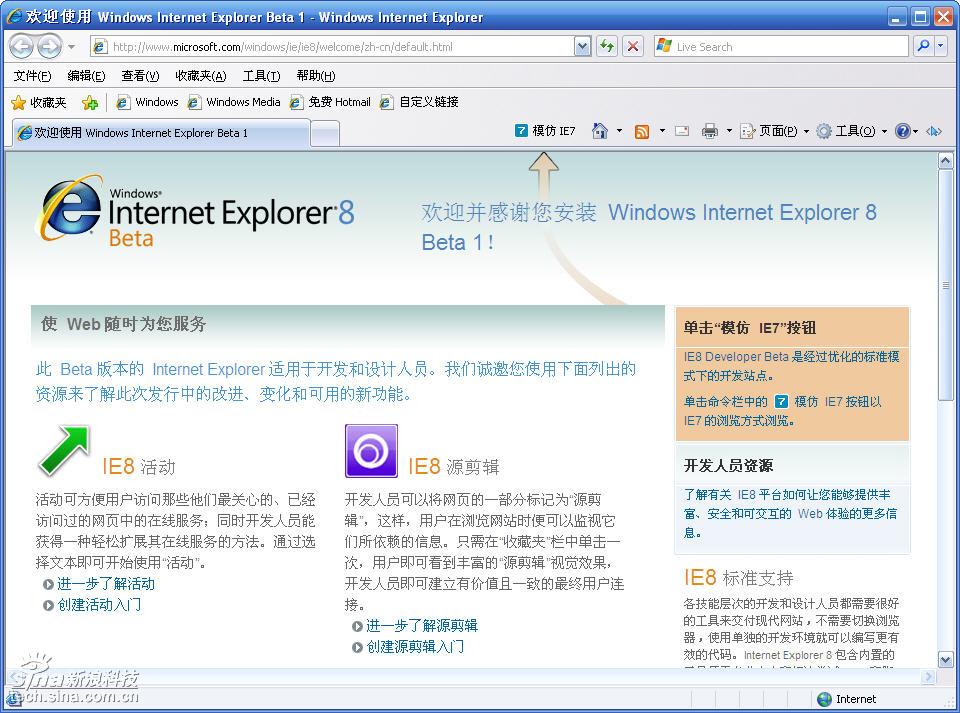Viewport: 960px width, 713px height.
Task: Click the purple IE8 源剪辑 icon
Action: 371,451
